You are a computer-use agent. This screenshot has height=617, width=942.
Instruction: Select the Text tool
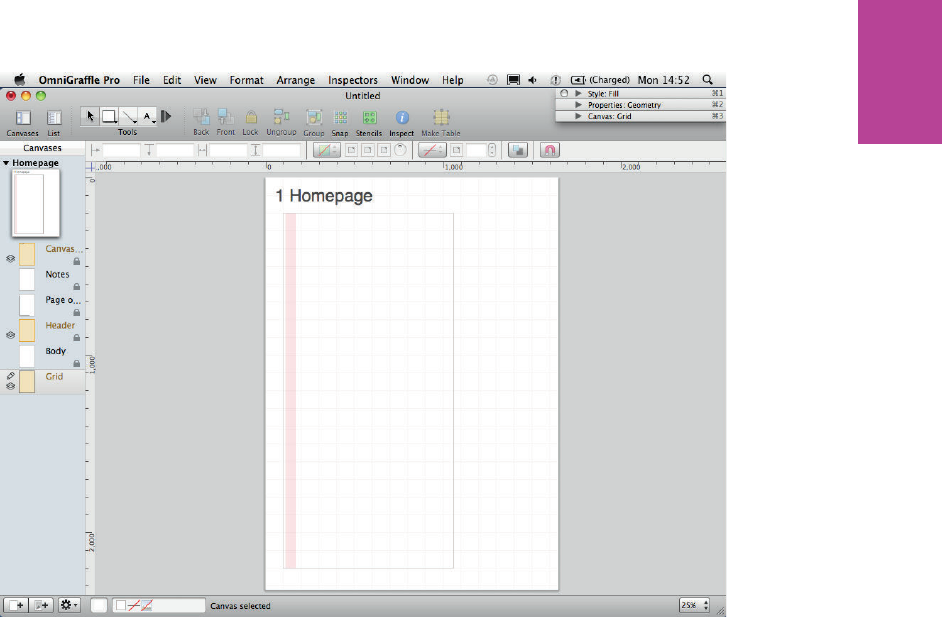(148, 116)
